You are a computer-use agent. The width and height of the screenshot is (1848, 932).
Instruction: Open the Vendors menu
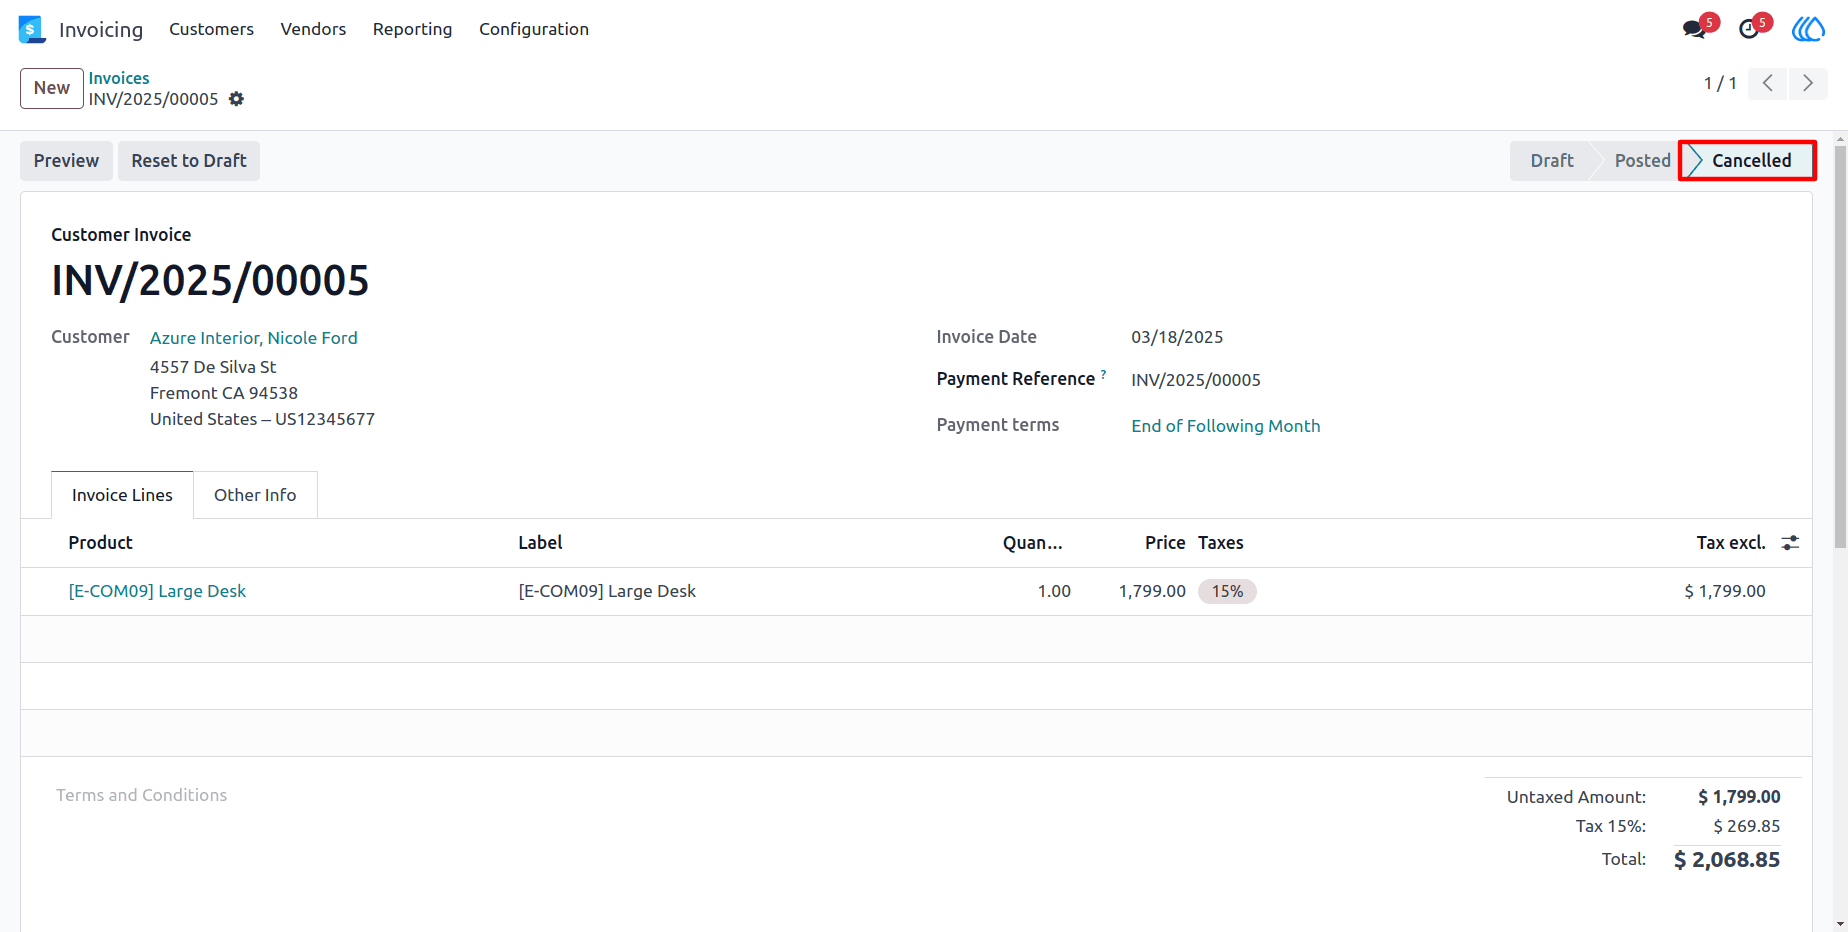click(313, 29)
